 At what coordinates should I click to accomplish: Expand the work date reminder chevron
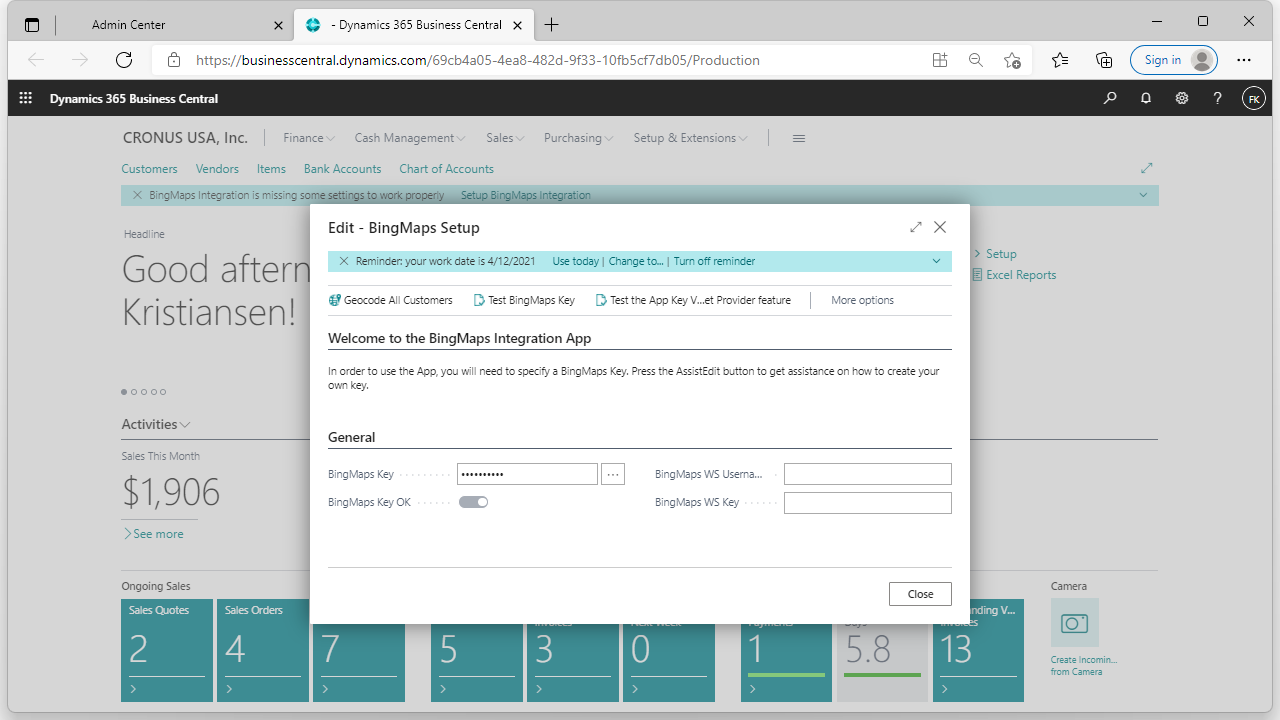(936, 261)
